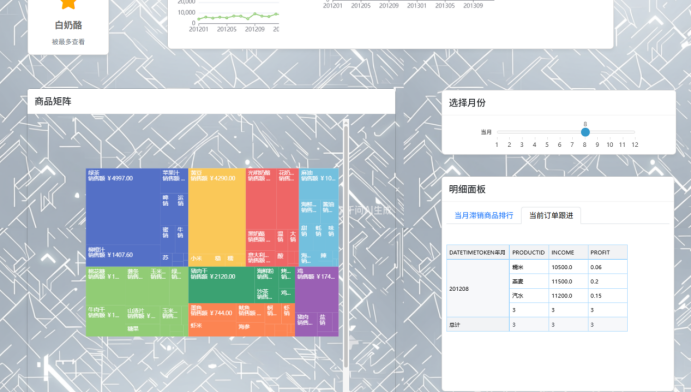The width and height of the screenshot is (691, 392).
Task: Click the INCOME column header
Action: point(568,252)
